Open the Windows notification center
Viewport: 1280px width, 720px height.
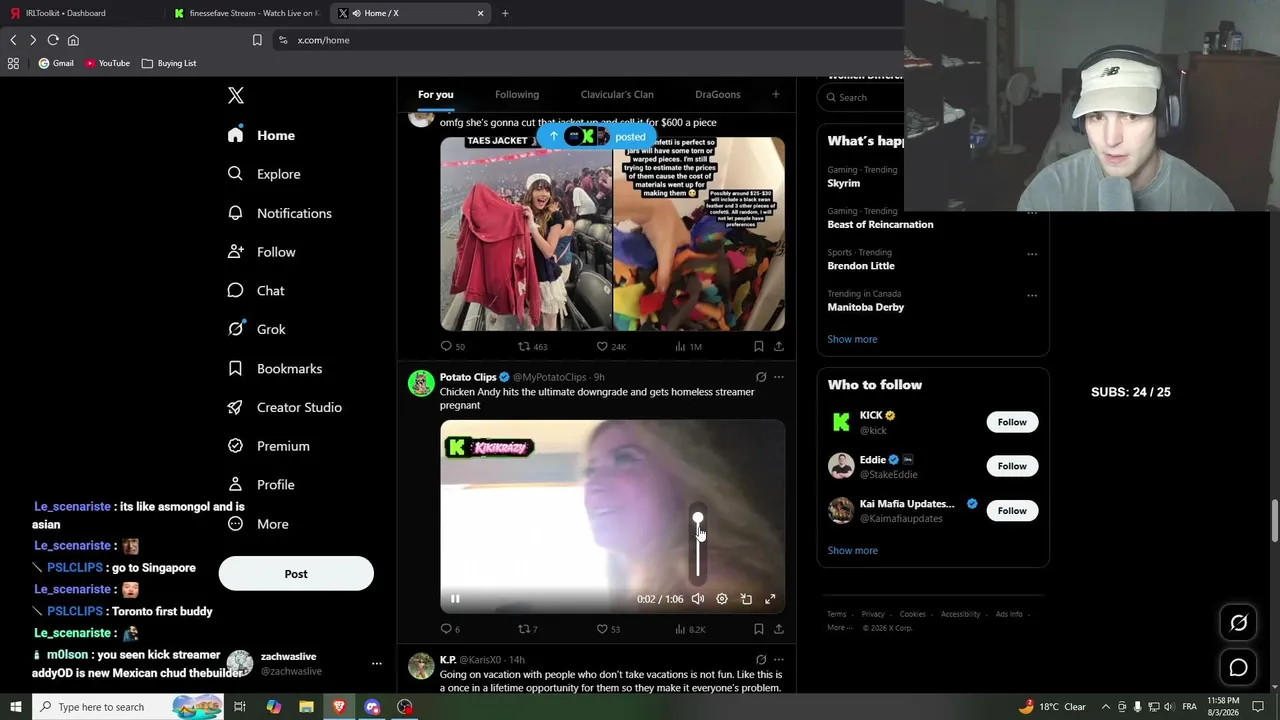pyautogui.click(x=1258, y=707)
